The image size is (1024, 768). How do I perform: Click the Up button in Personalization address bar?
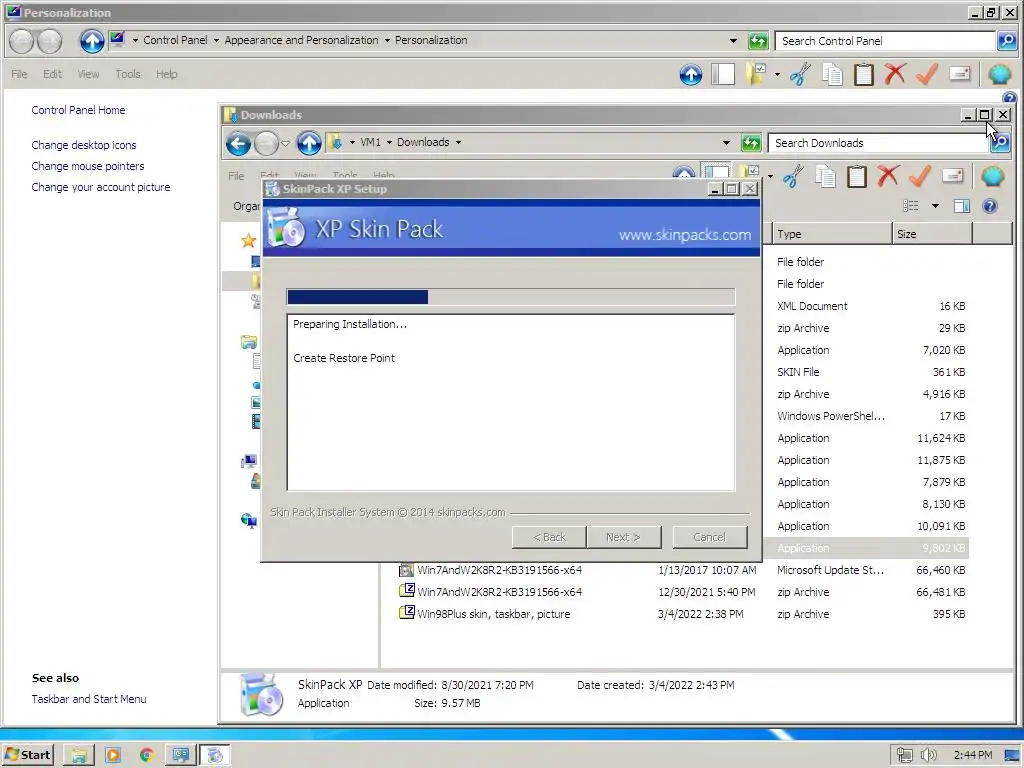[92, 41]
